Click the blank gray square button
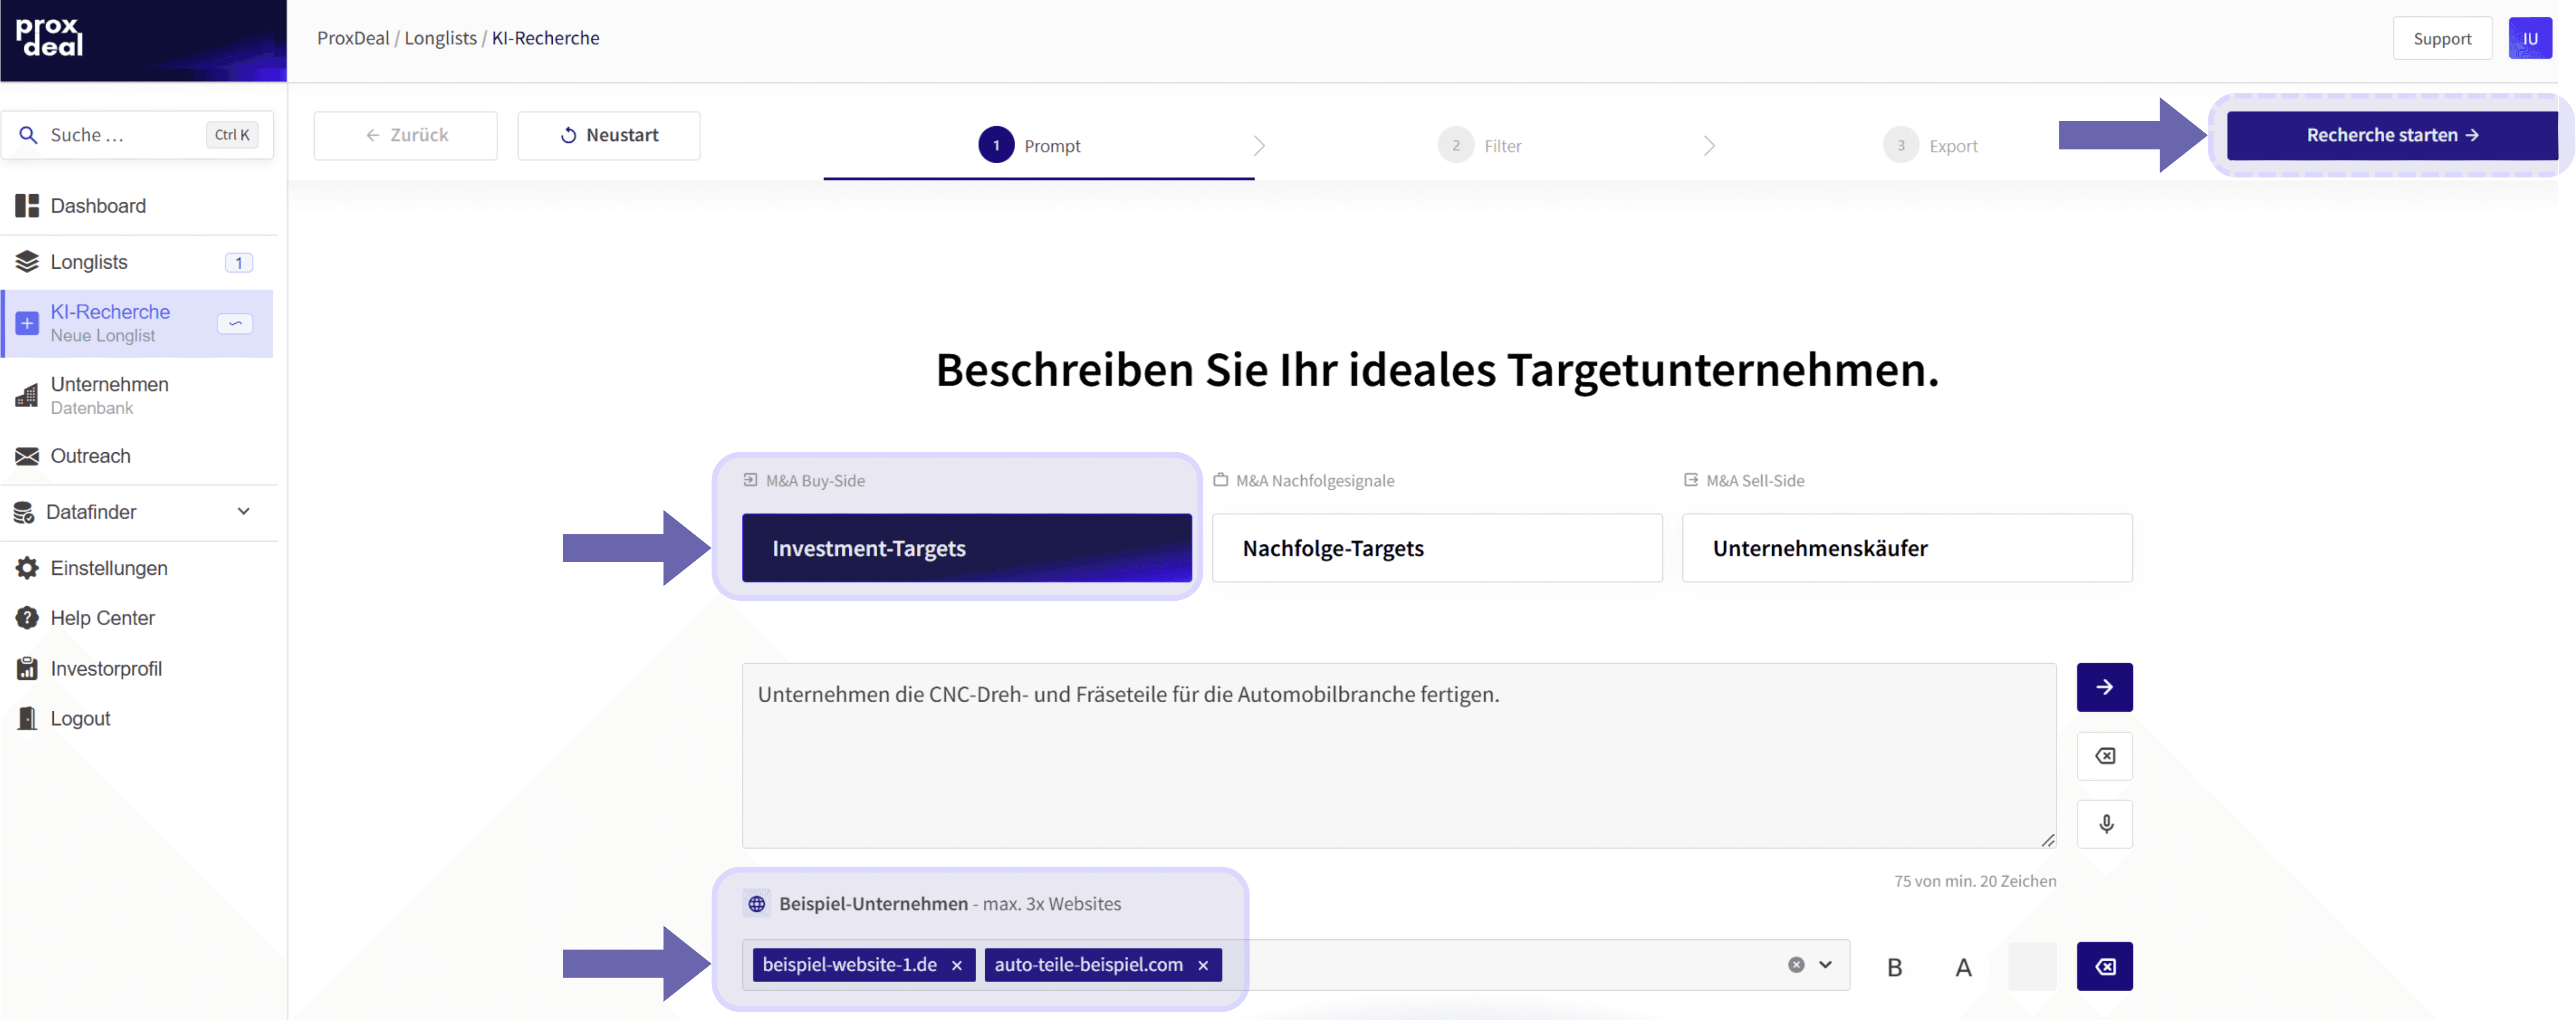The height and width of the screenshot is (1020, 2576). pos(2032,967)
